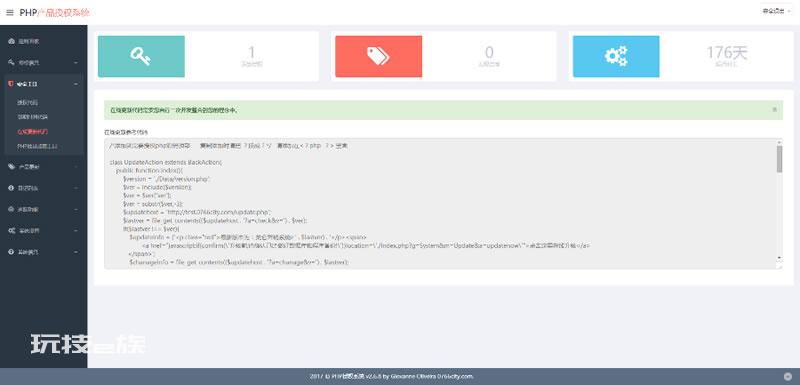Click inside the UpdateAction code text area
Image resolution: width=800 pixels, height=385 pixels.
pos(440,202)
